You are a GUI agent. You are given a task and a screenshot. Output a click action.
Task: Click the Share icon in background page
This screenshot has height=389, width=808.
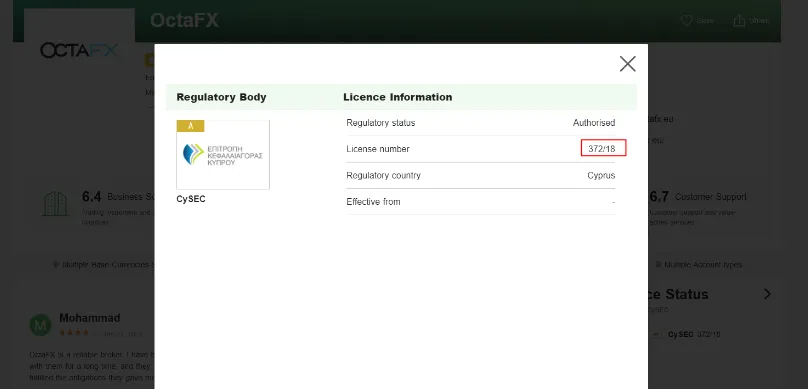point(739,21)
